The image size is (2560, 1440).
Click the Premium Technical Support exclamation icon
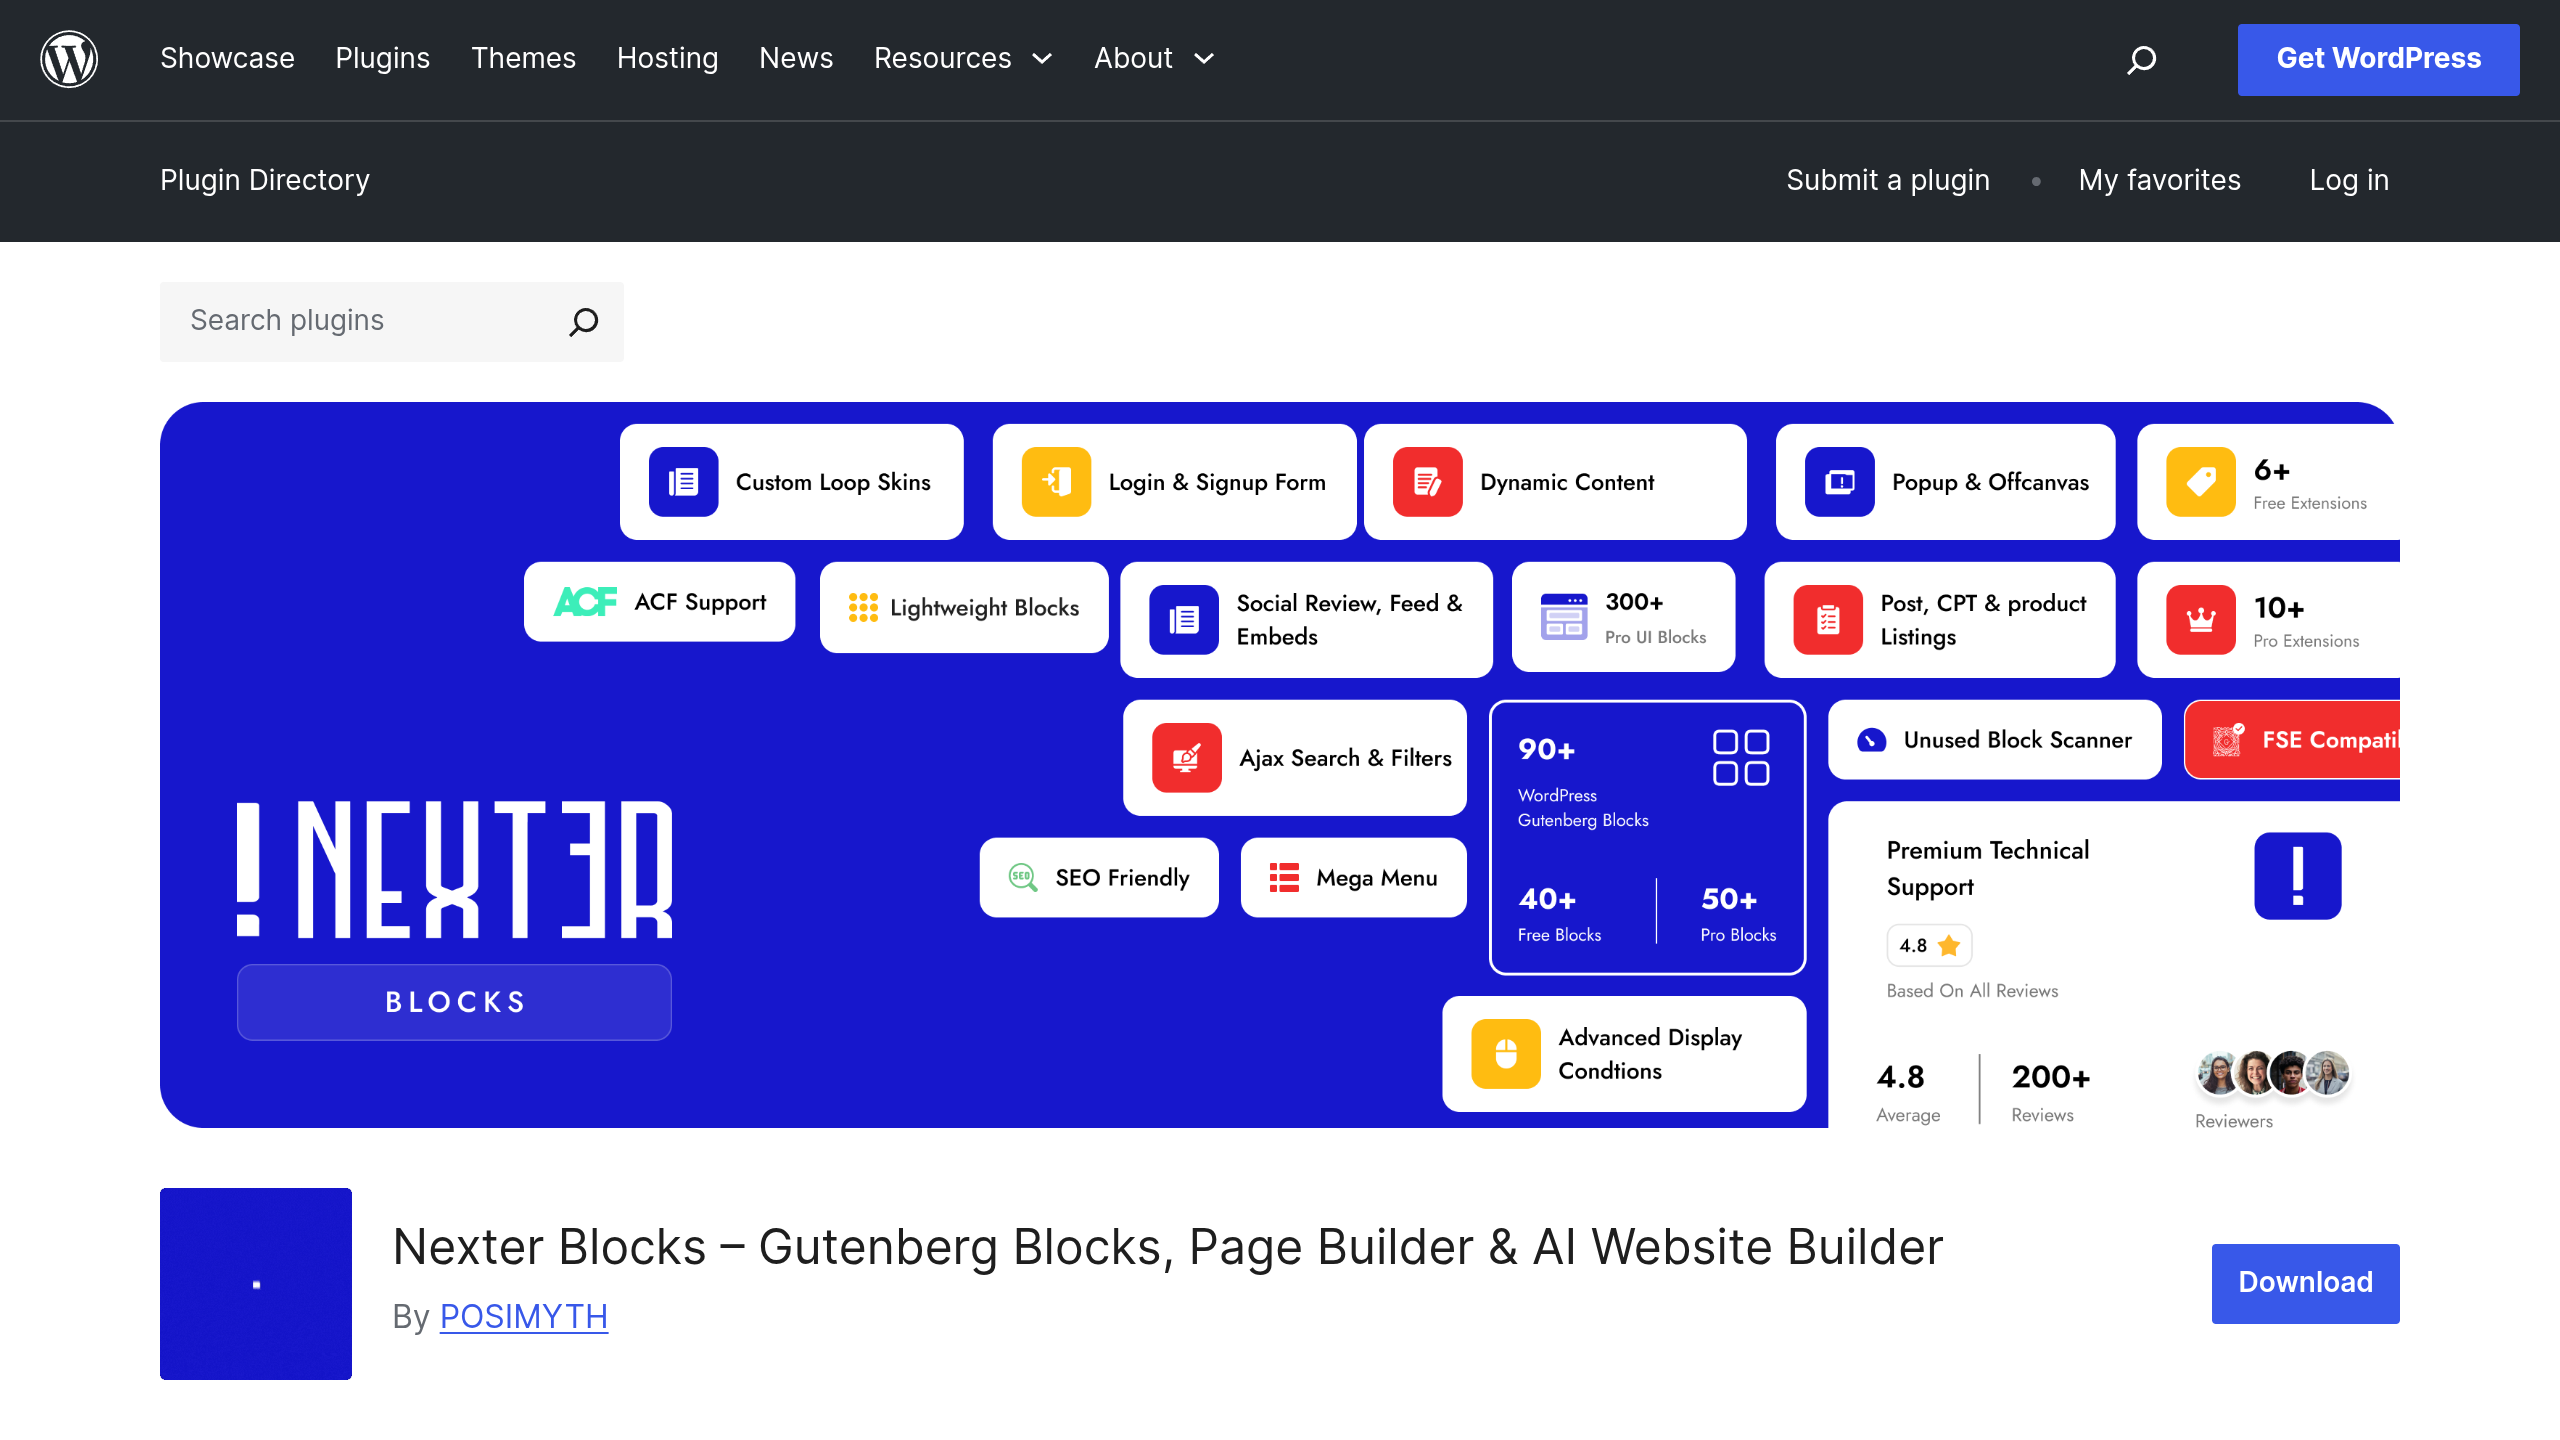[2297, 876]
